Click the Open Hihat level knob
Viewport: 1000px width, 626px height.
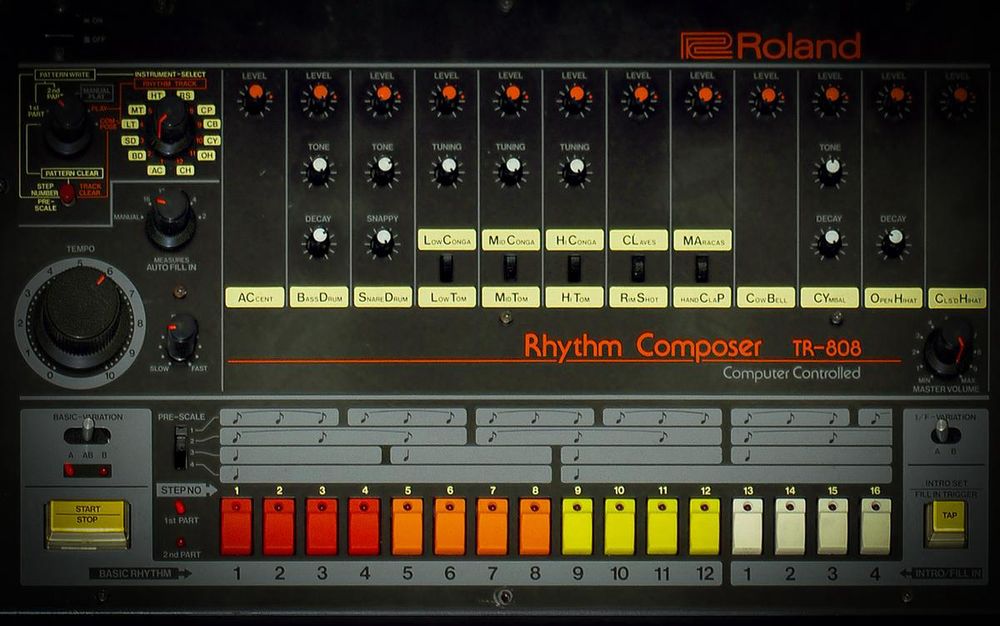[x=894, y=99]
